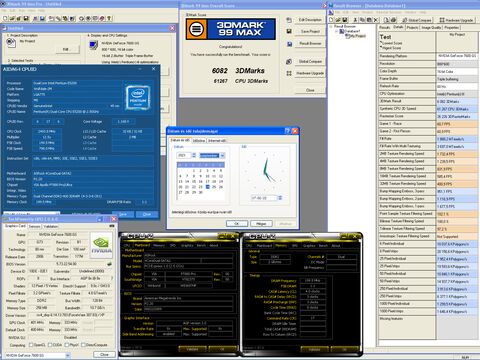Screen dimensions: 480x360
Task: Toggle the PhysX checkbox in GPU-Z
Action: (x=67, y=345)
